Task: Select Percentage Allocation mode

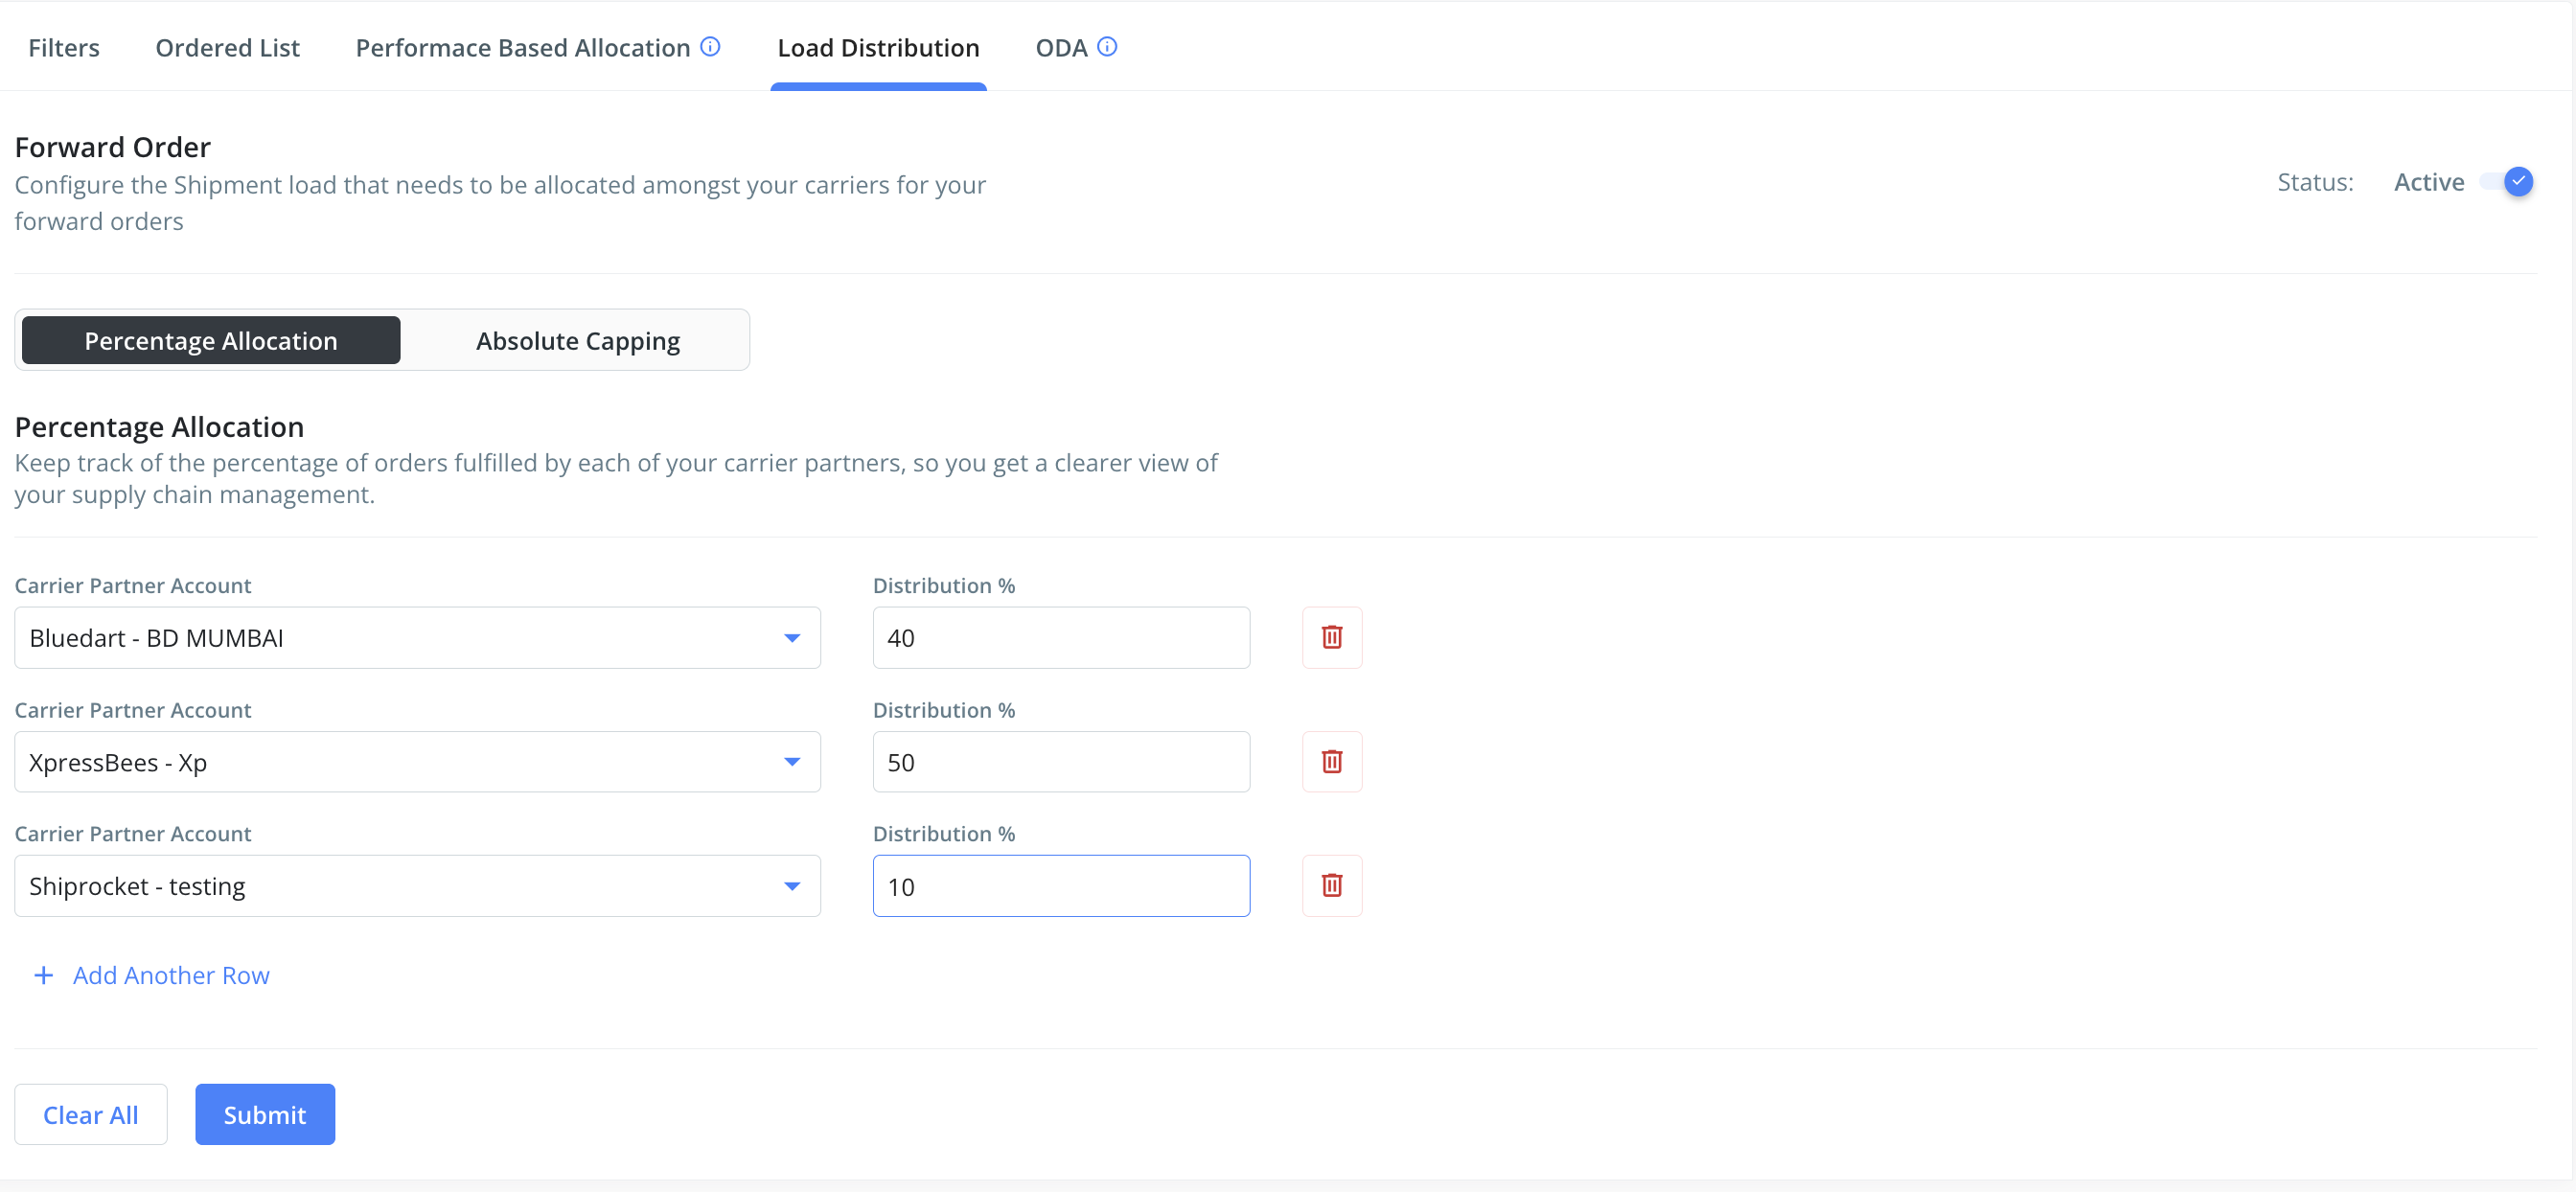Action: (x=211, y=340)
